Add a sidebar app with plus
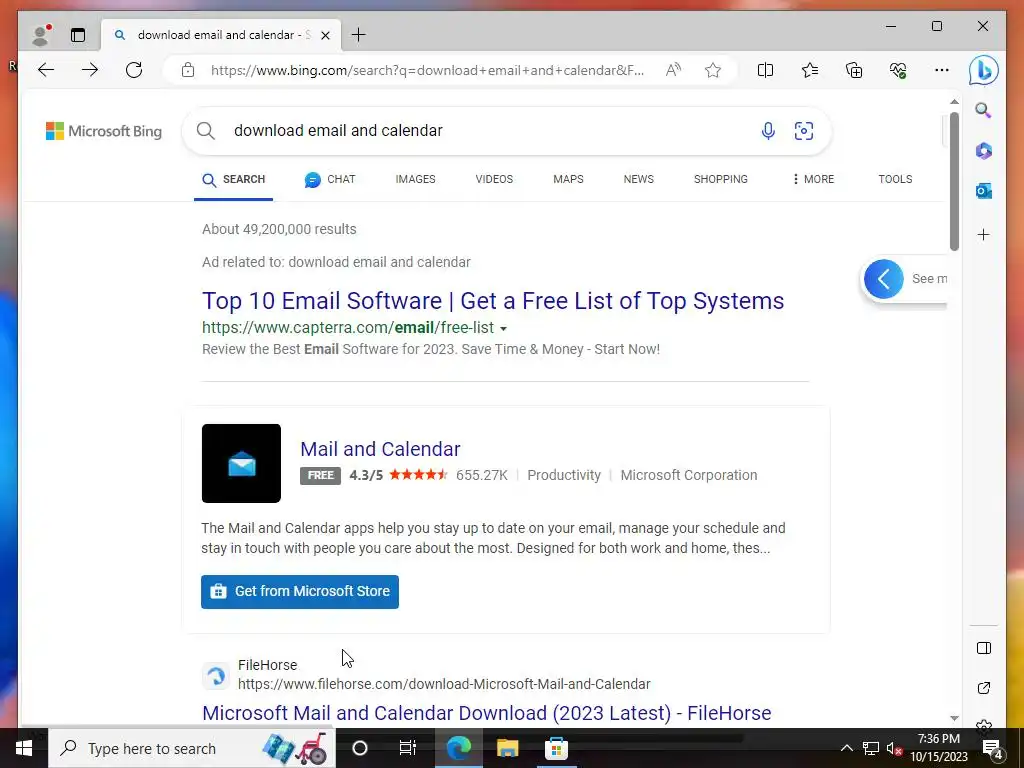The width and height of the screenshot is (1024, 768). click(x=984, y=234)
